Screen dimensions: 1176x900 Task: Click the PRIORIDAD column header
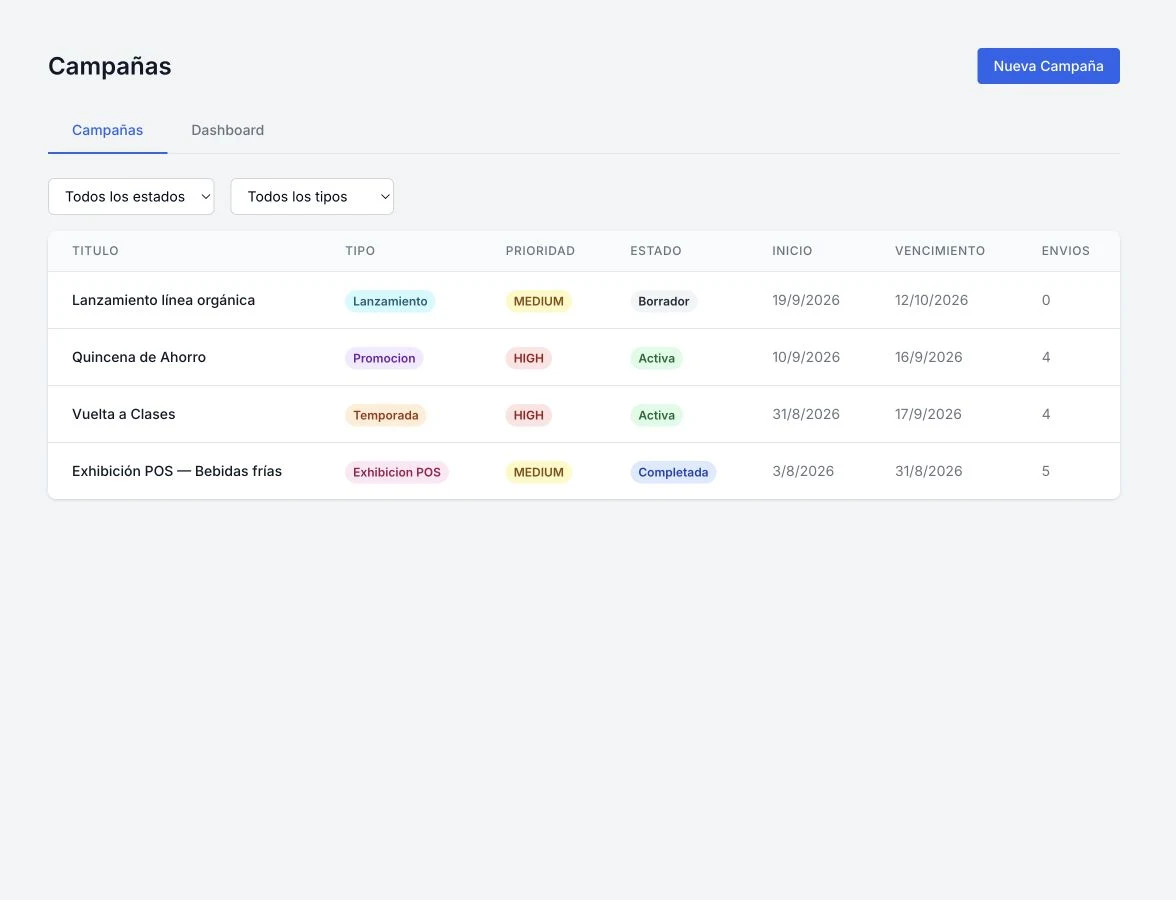point(540,250)
